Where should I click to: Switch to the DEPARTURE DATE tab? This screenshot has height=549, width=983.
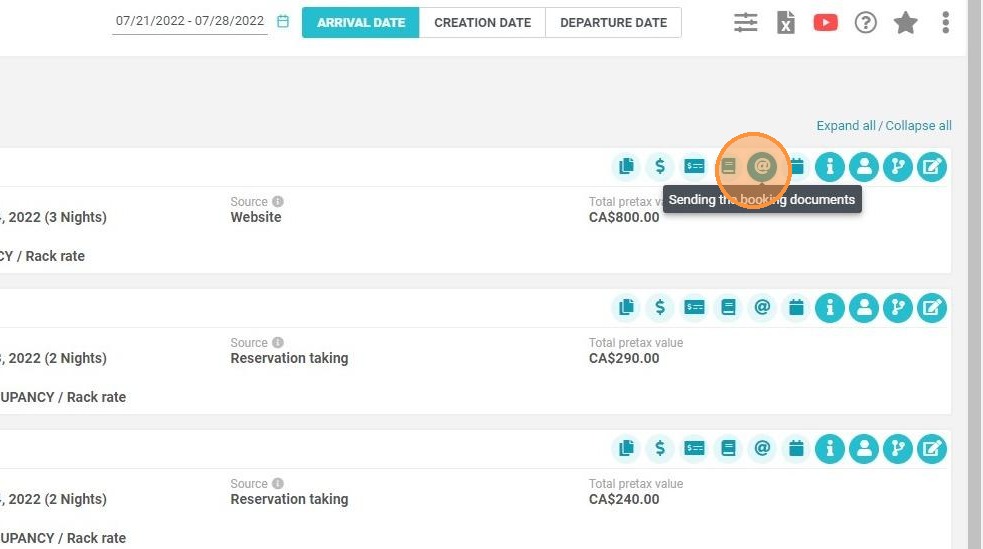[613, 23]
